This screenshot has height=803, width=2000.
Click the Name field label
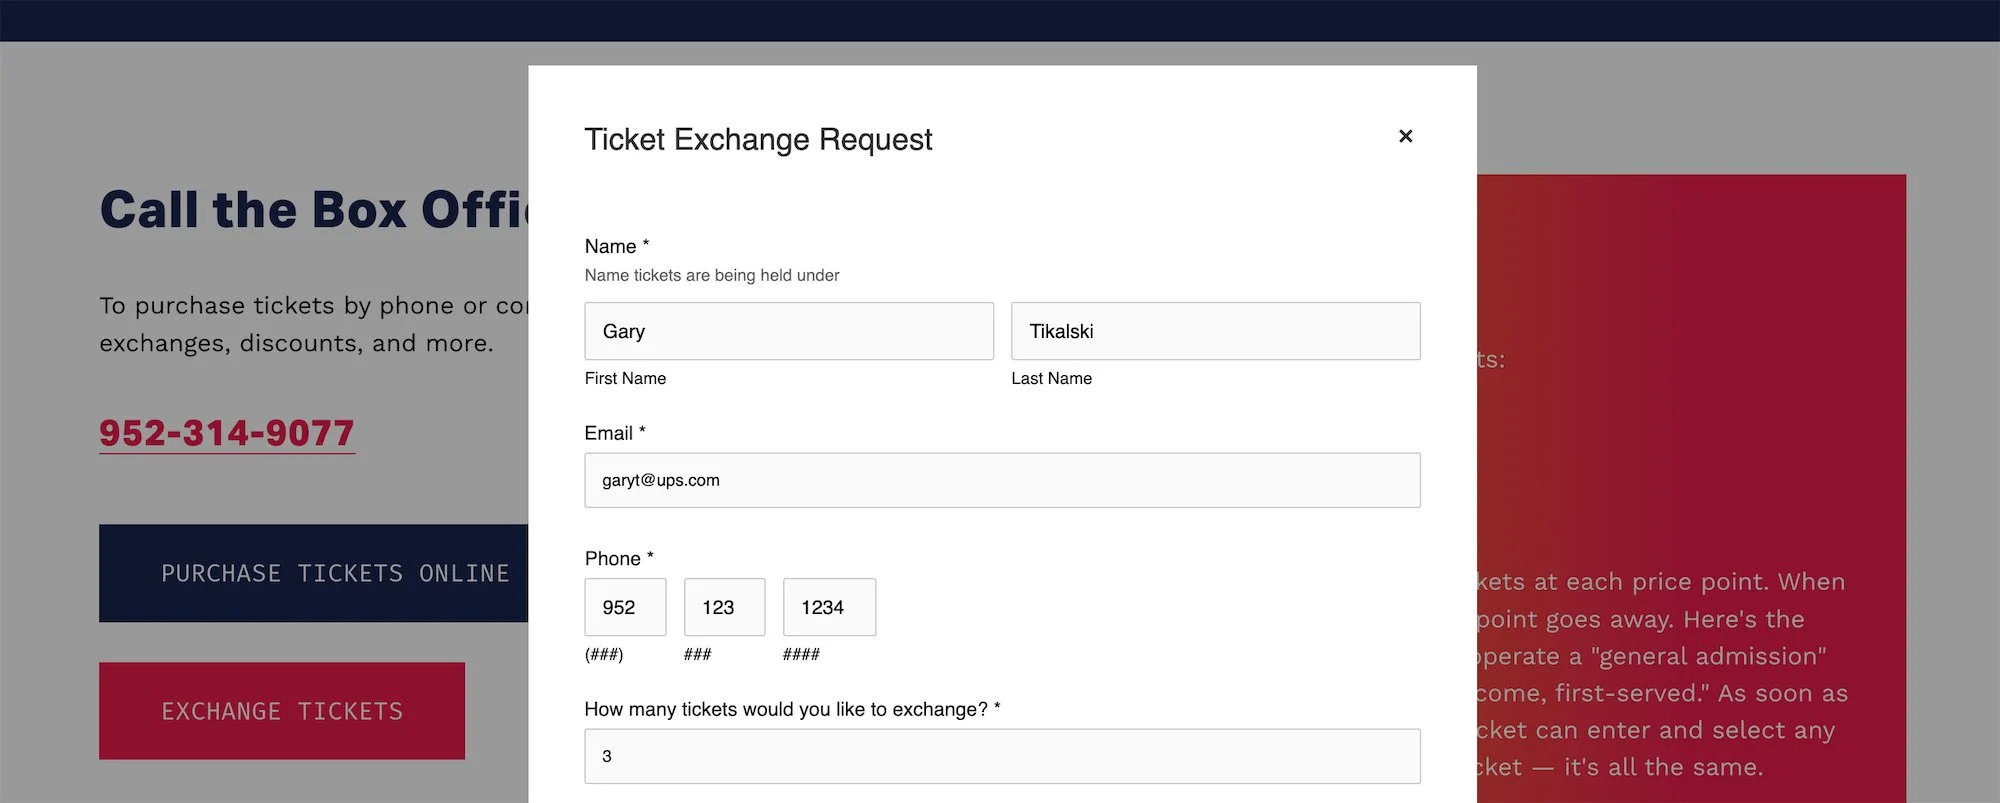611,246
